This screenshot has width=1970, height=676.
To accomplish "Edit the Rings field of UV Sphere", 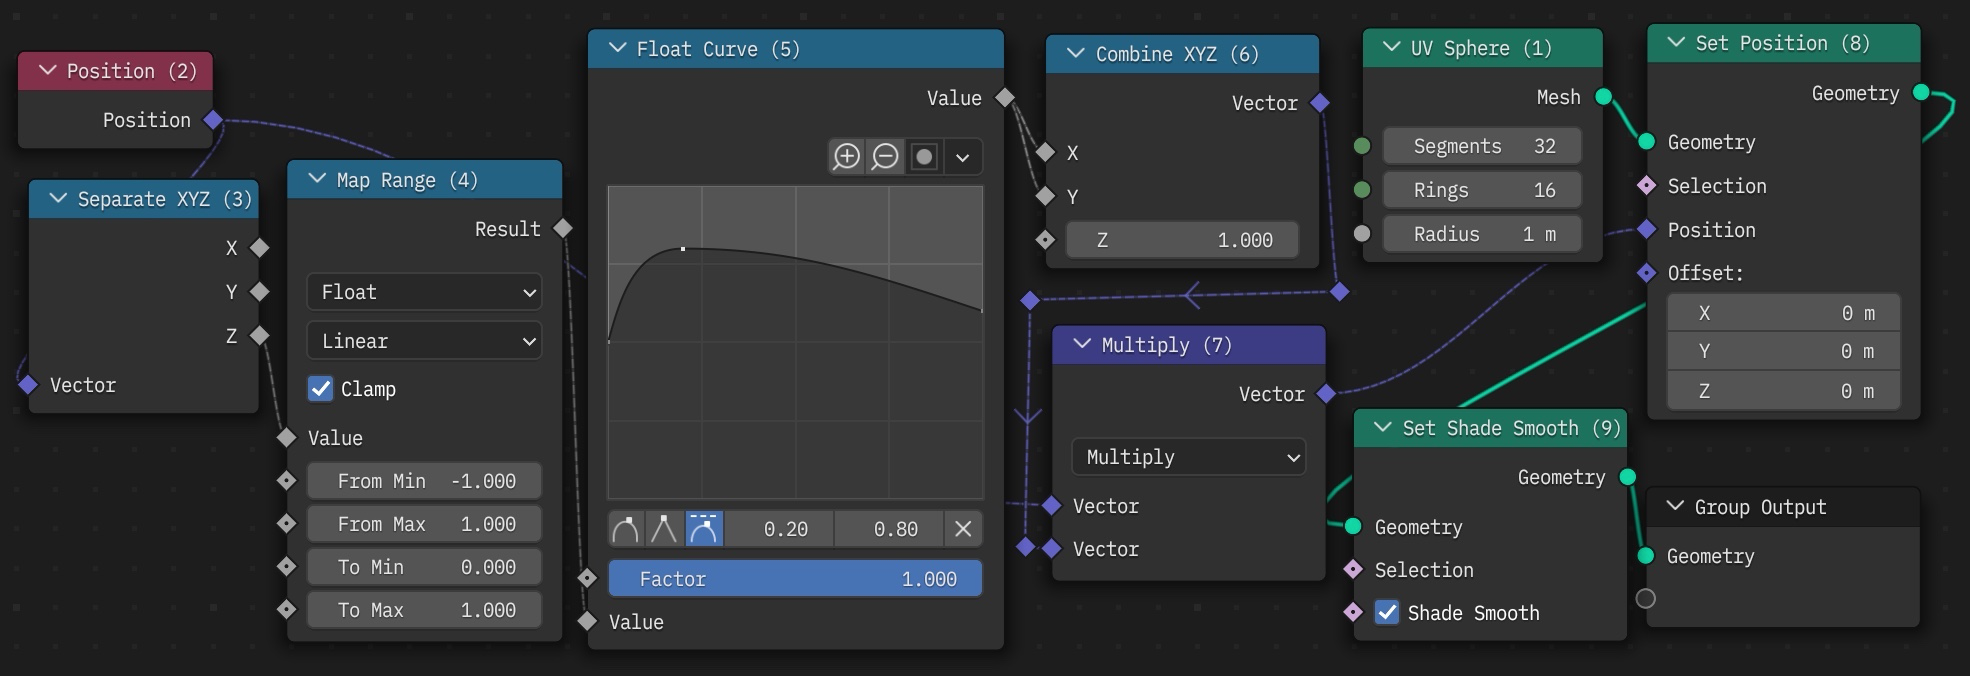I will pyautogui.click(x=1482, y=190).
